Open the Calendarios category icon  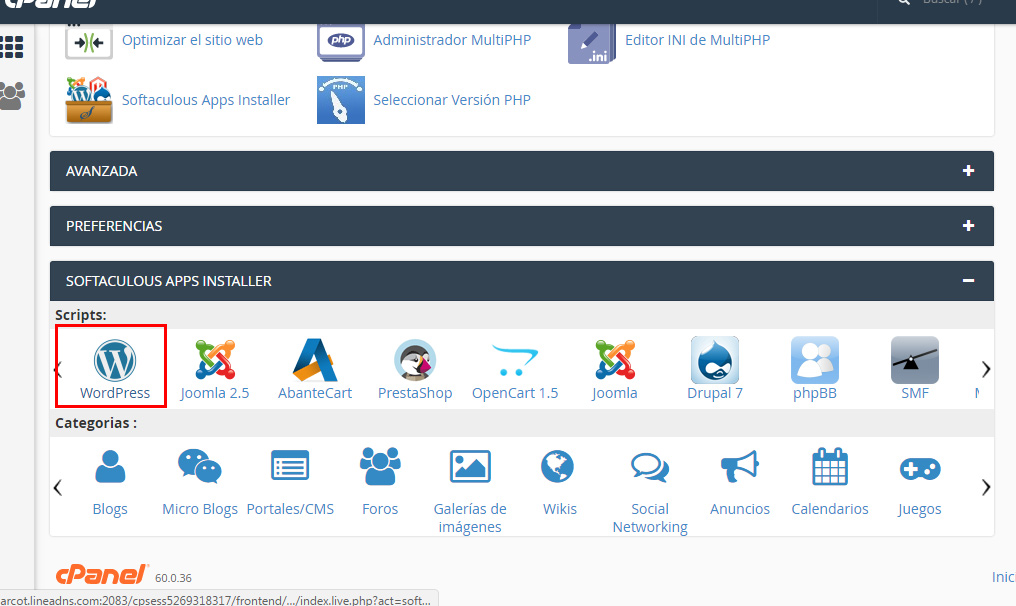point(830,466)
